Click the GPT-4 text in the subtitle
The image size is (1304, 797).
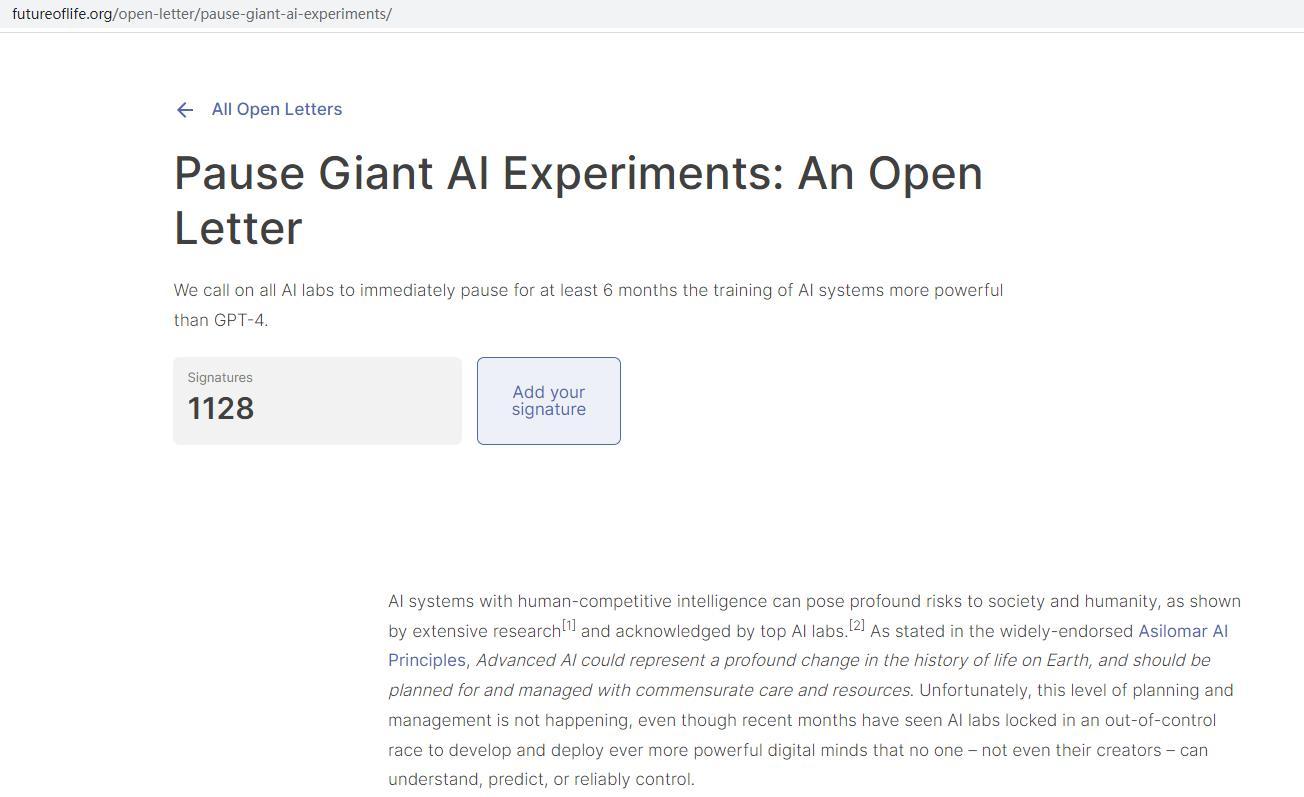pos(240,320)
